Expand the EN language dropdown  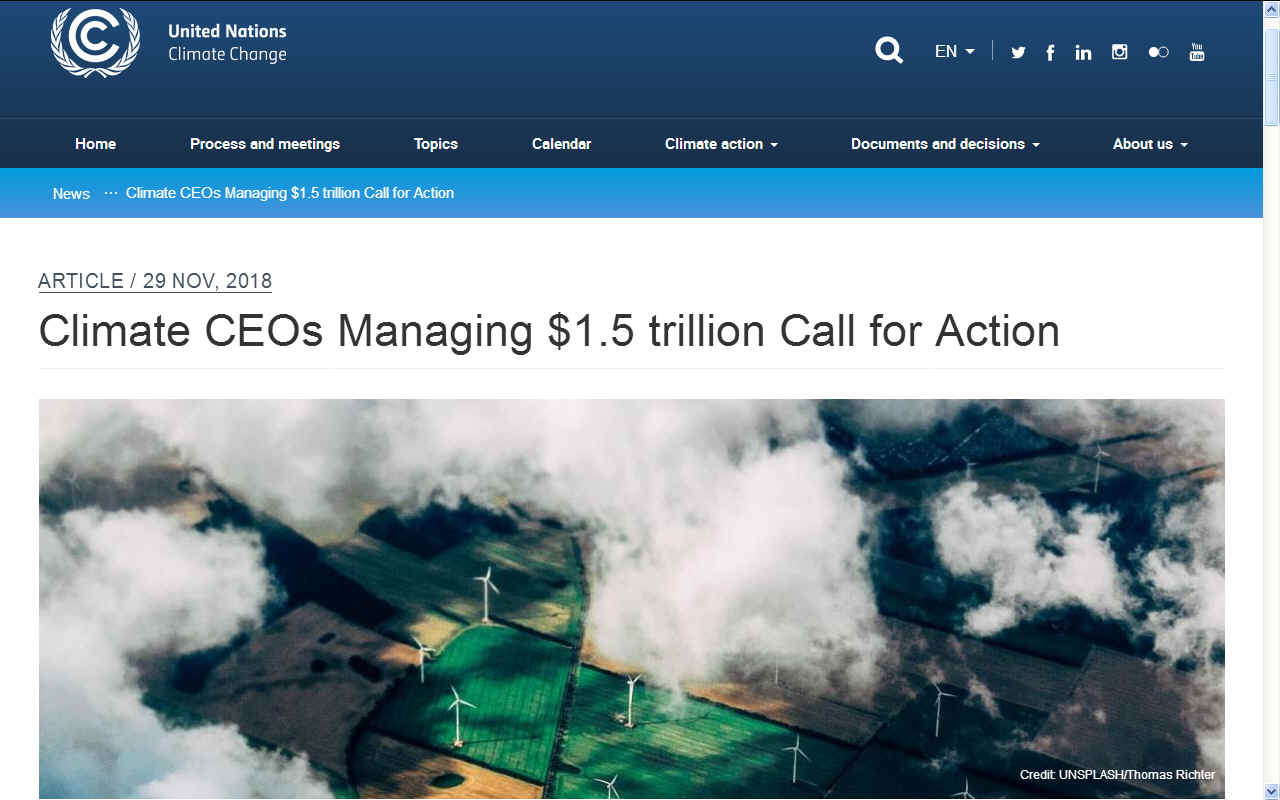coord(954,51)
